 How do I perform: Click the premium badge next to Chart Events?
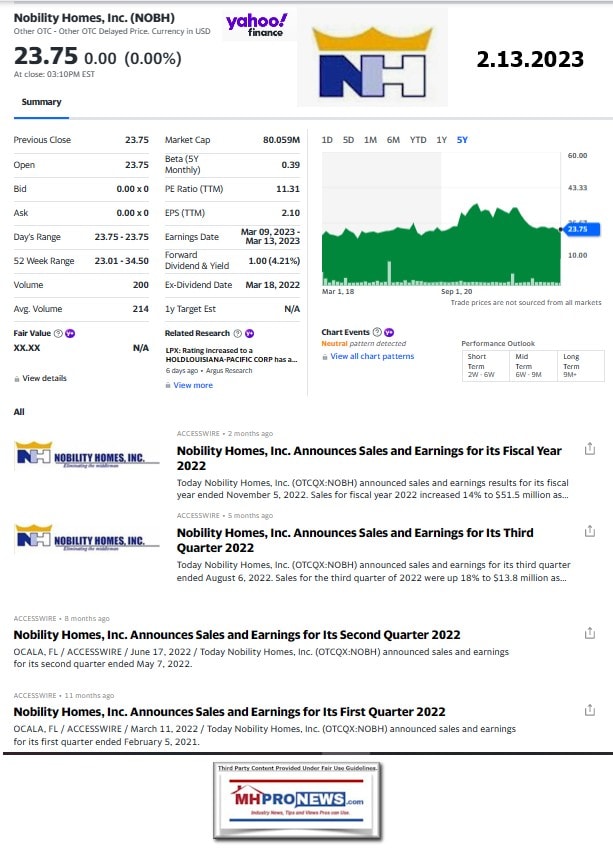(389, 332)
